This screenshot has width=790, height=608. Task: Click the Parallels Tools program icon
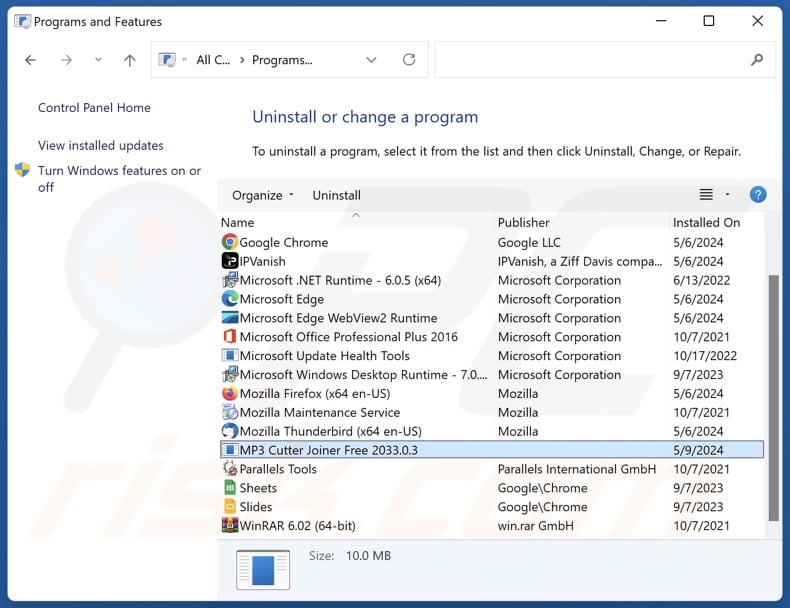(x=230, y=469)
